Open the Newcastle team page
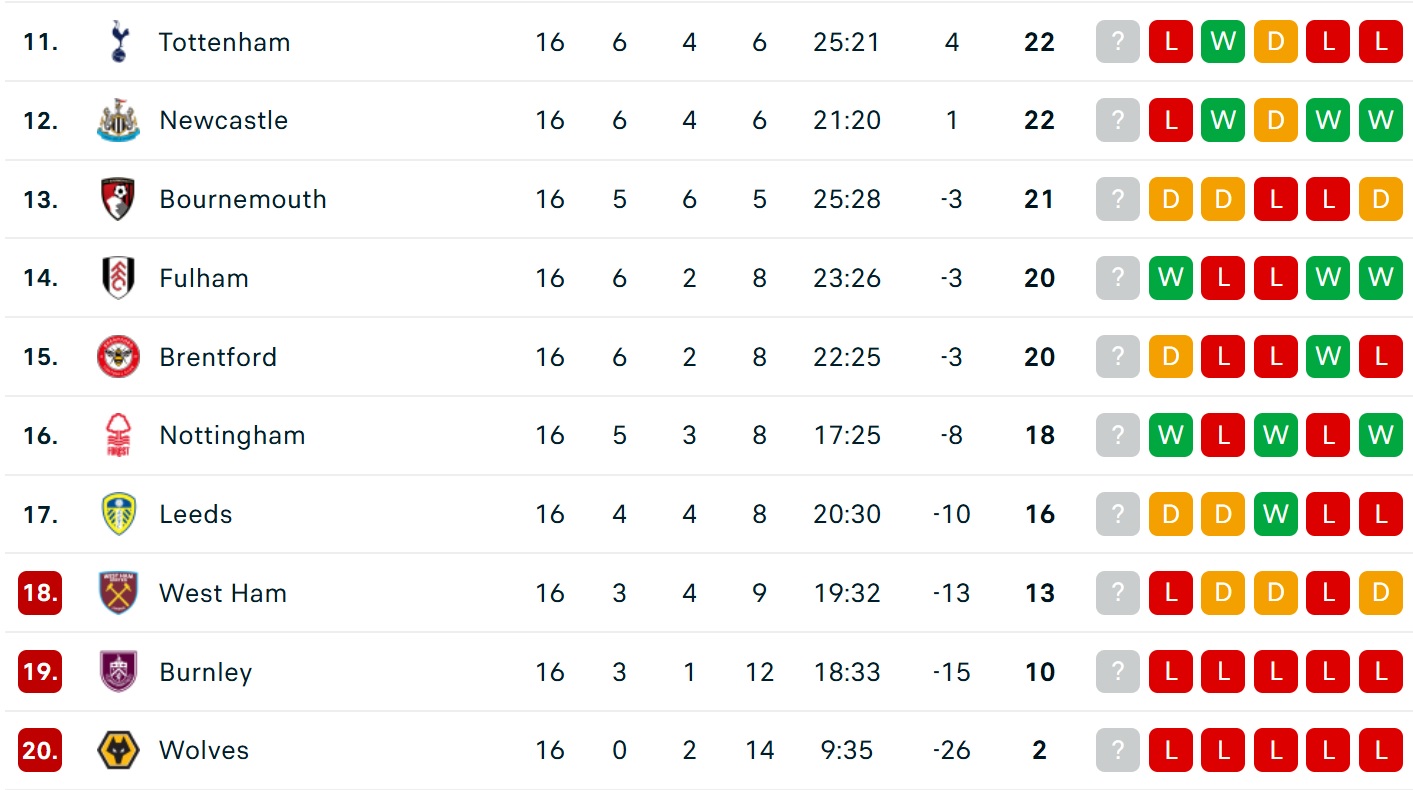 tap(223, 121)
